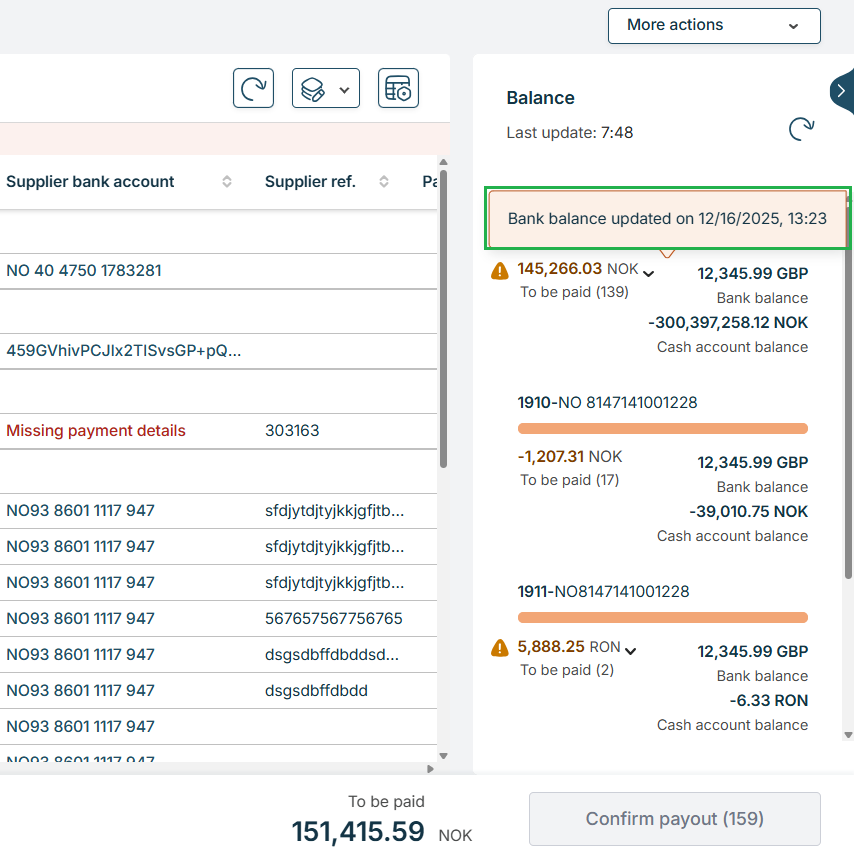Viewport: 854px width, 861px height.
Task: Open the More actions dropdown
Action: click(714, 26)
